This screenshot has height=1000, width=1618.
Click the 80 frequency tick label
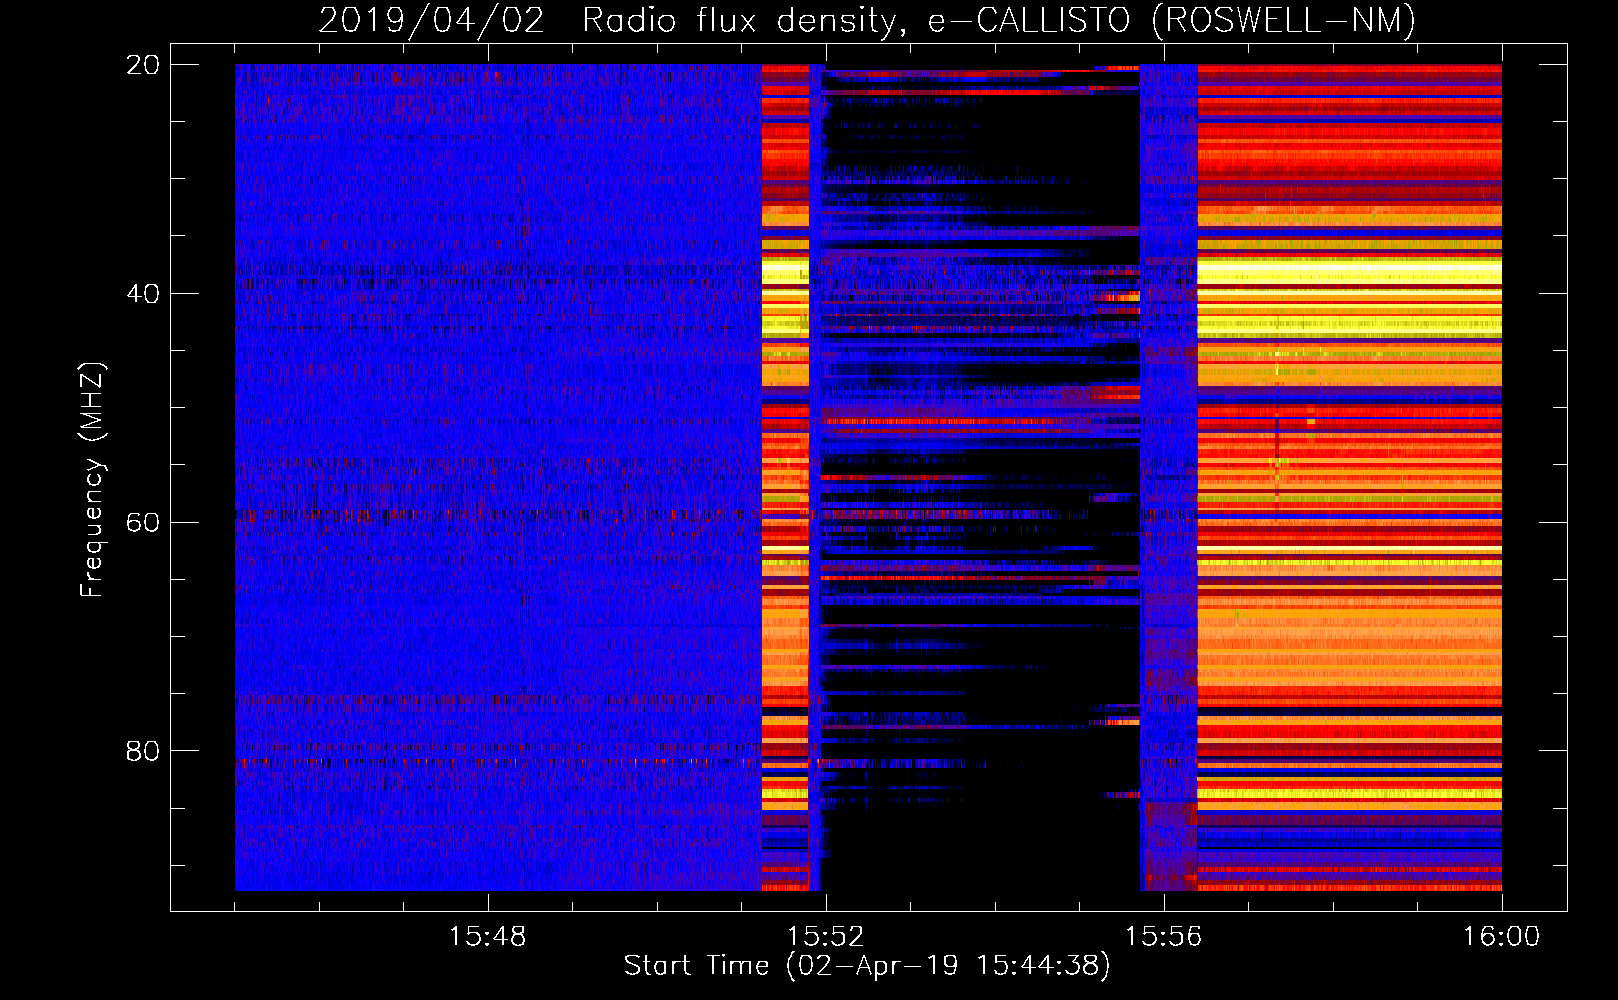[x=142, y=751]
